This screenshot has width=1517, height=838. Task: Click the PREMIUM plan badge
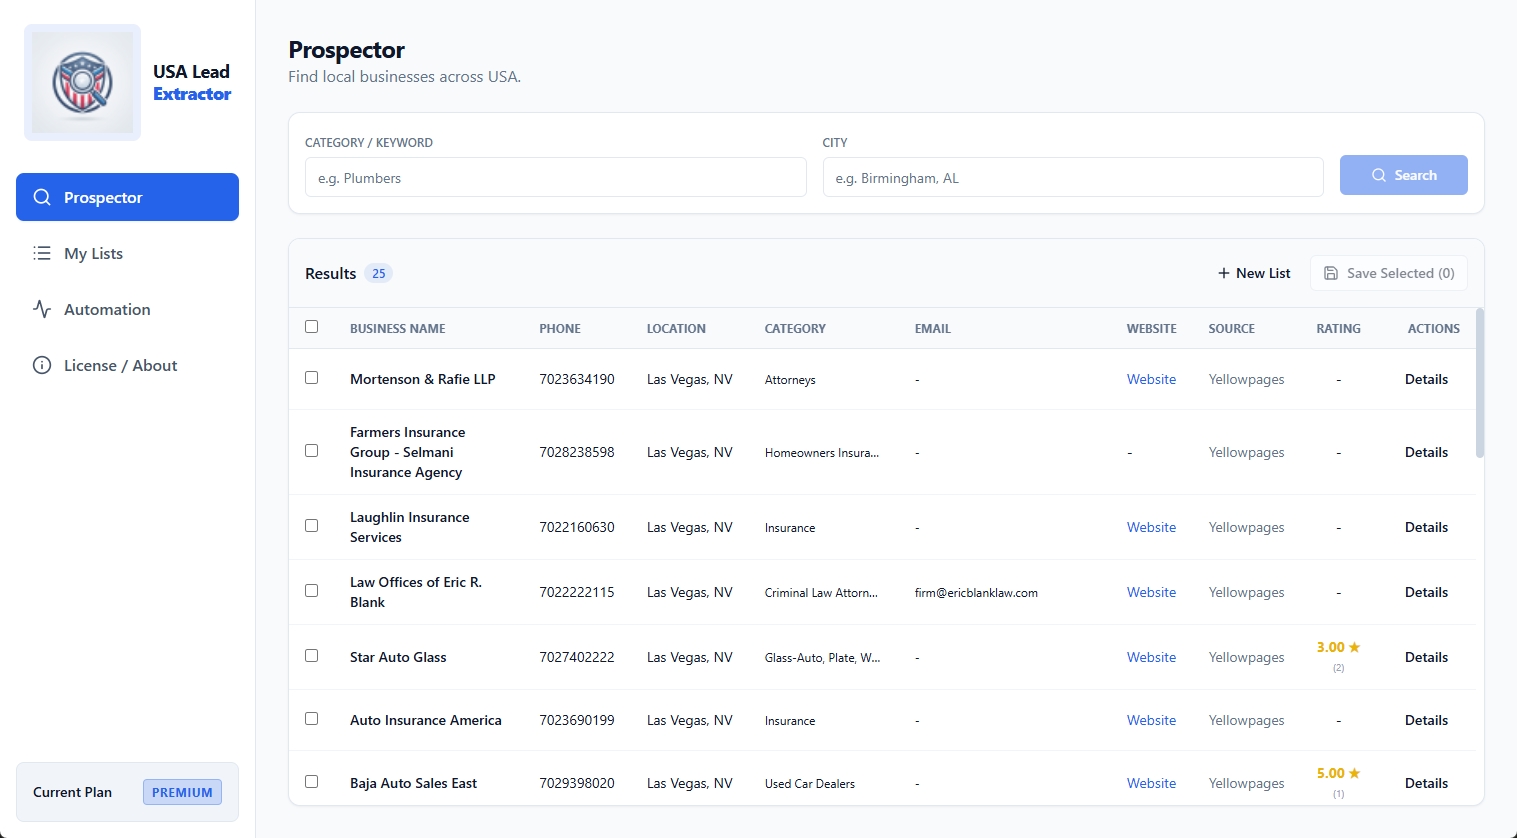point(181,791)
